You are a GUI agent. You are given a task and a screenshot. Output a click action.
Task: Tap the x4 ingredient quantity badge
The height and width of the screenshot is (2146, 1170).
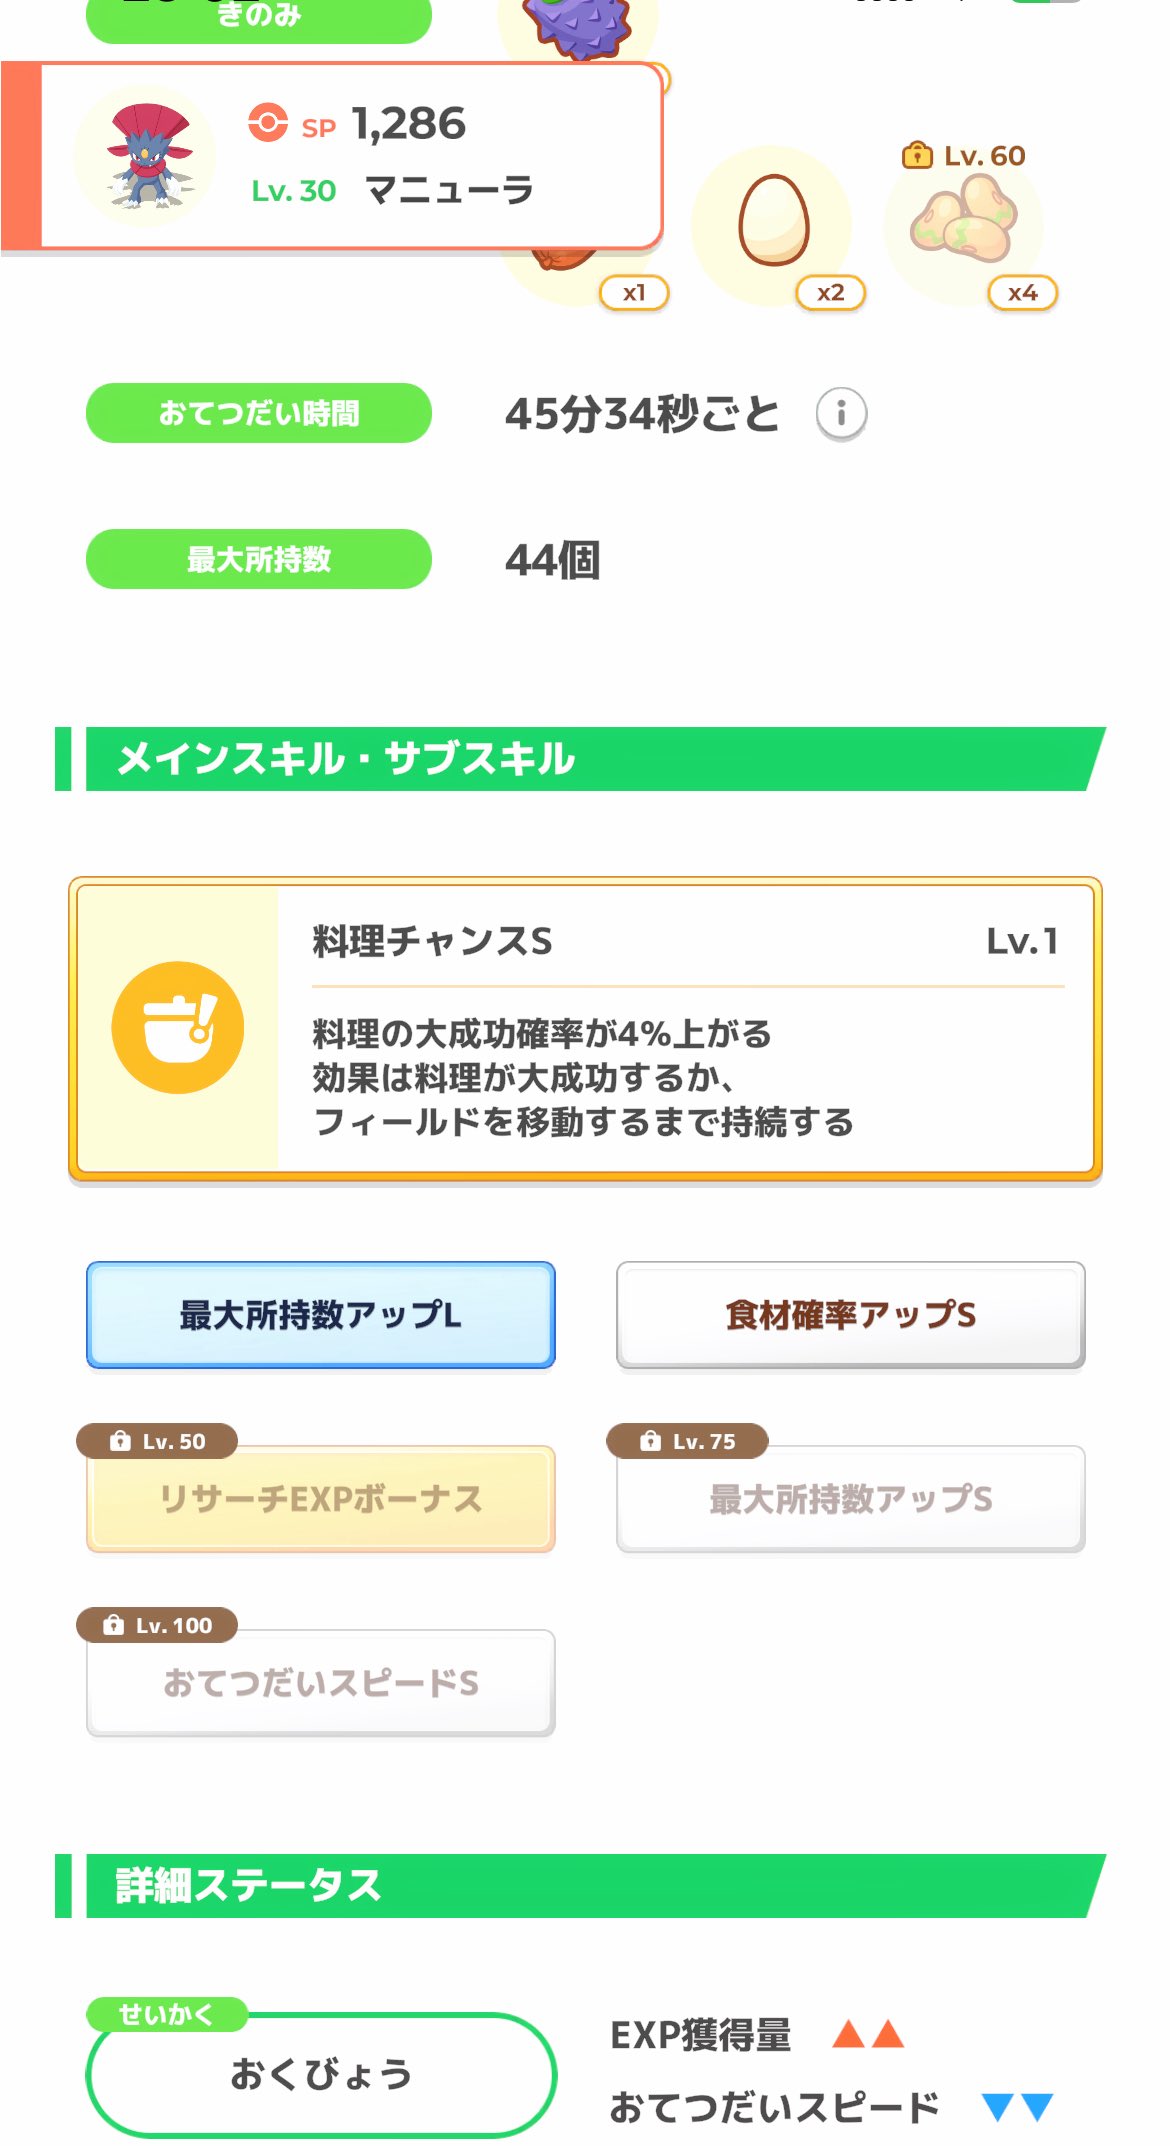click(1022, 293)
